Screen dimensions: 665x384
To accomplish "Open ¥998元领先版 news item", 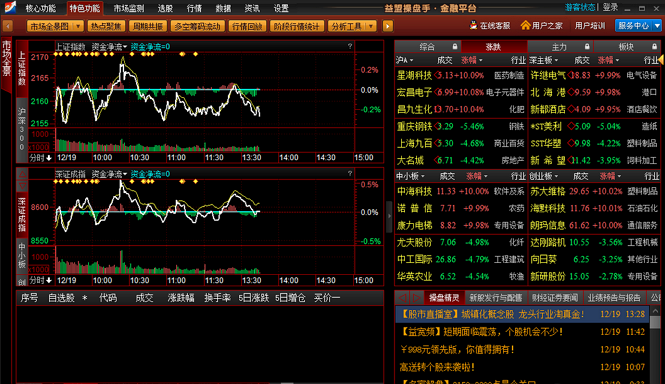I will (x=522, y=349).
